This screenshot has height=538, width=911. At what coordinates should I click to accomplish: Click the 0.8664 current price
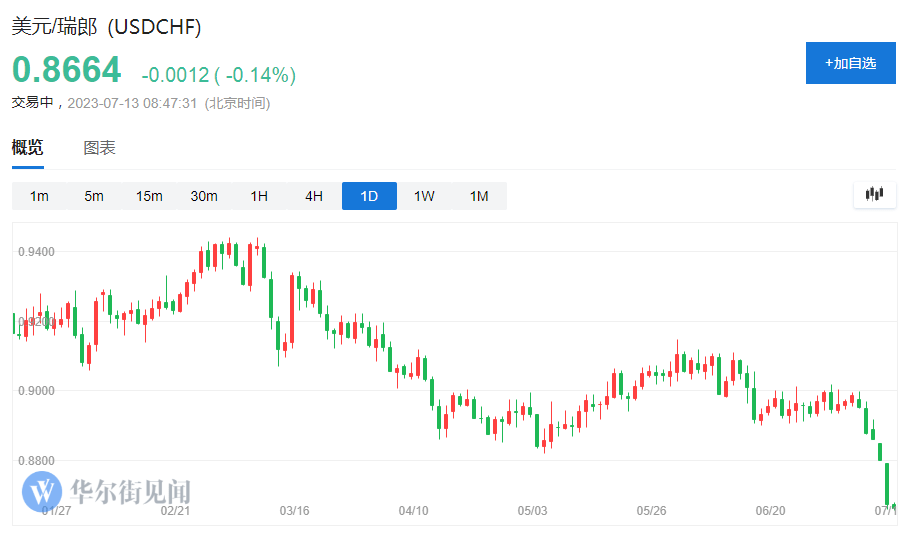(66, 70)
